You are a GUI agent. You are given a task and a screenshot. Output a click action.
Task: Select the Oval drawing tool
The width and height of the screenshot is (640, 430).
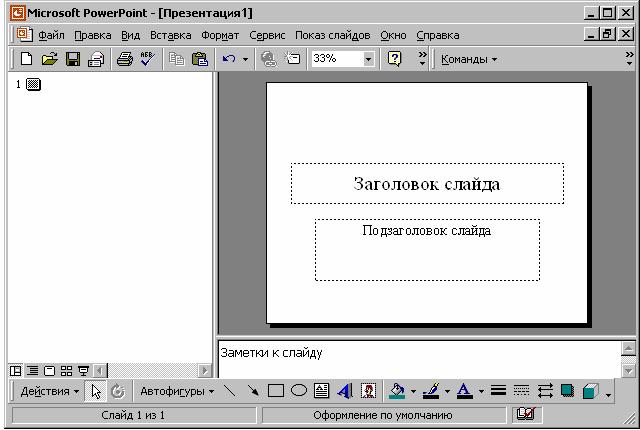click(x=299, y=391)
